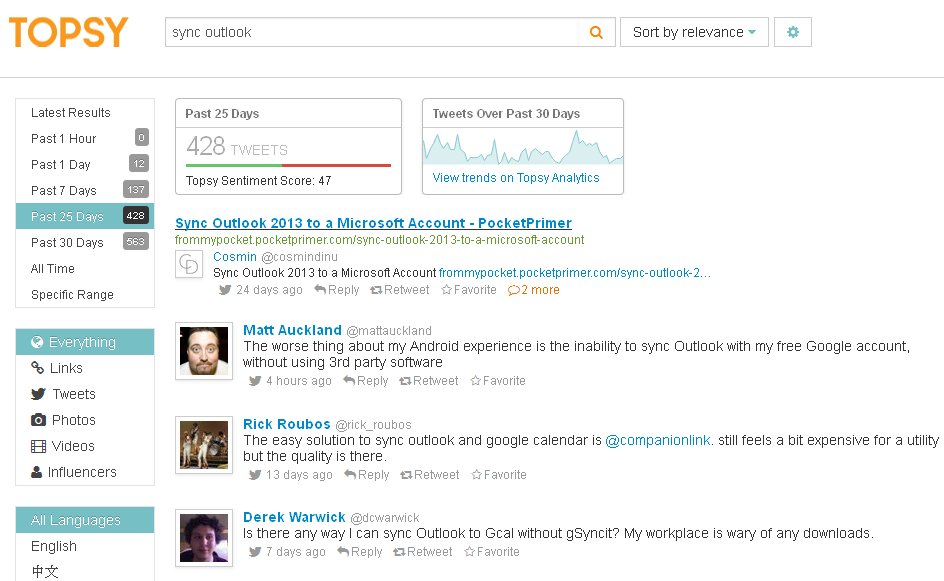The image size is (944, 581).
Task: Click the tweets trend sparkline chart
Action: click(523, 148)
